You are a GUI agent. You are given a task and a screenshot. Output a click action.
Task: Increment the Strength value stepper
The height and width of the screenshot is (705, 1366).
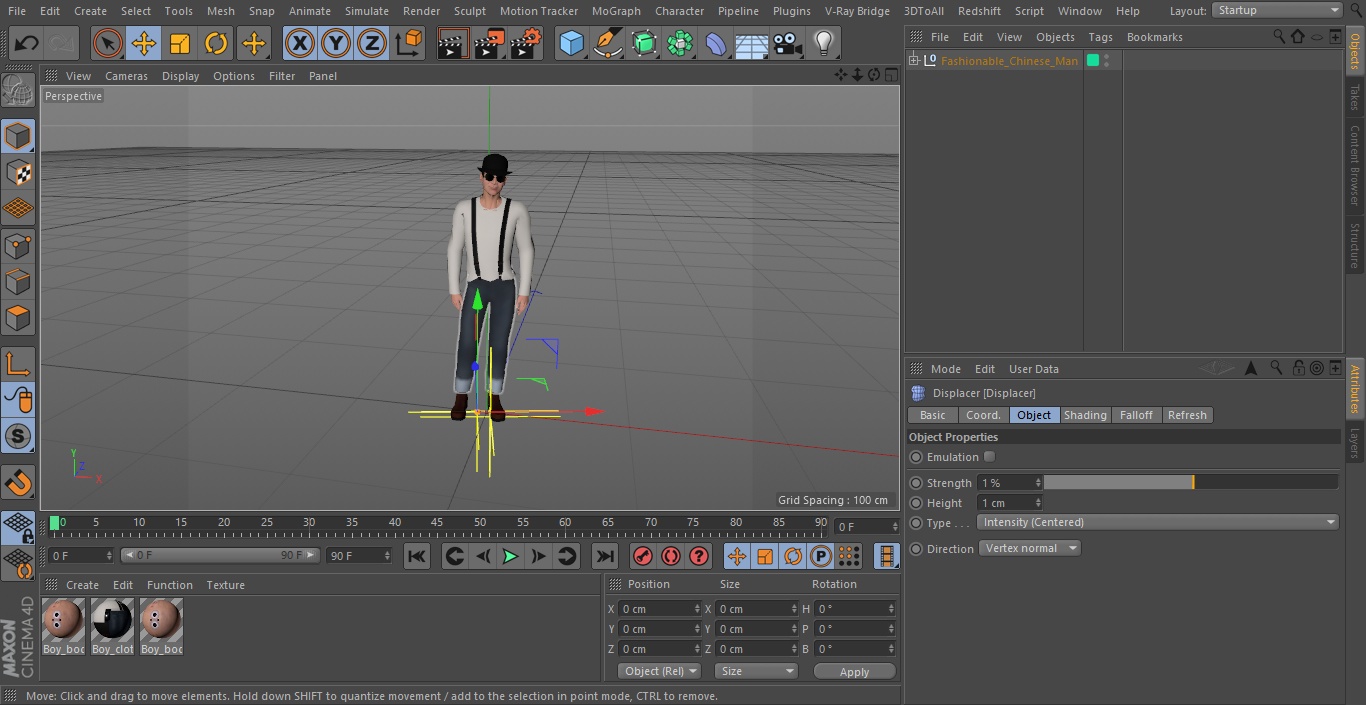pyautogui.click(x=1038, y=479)
